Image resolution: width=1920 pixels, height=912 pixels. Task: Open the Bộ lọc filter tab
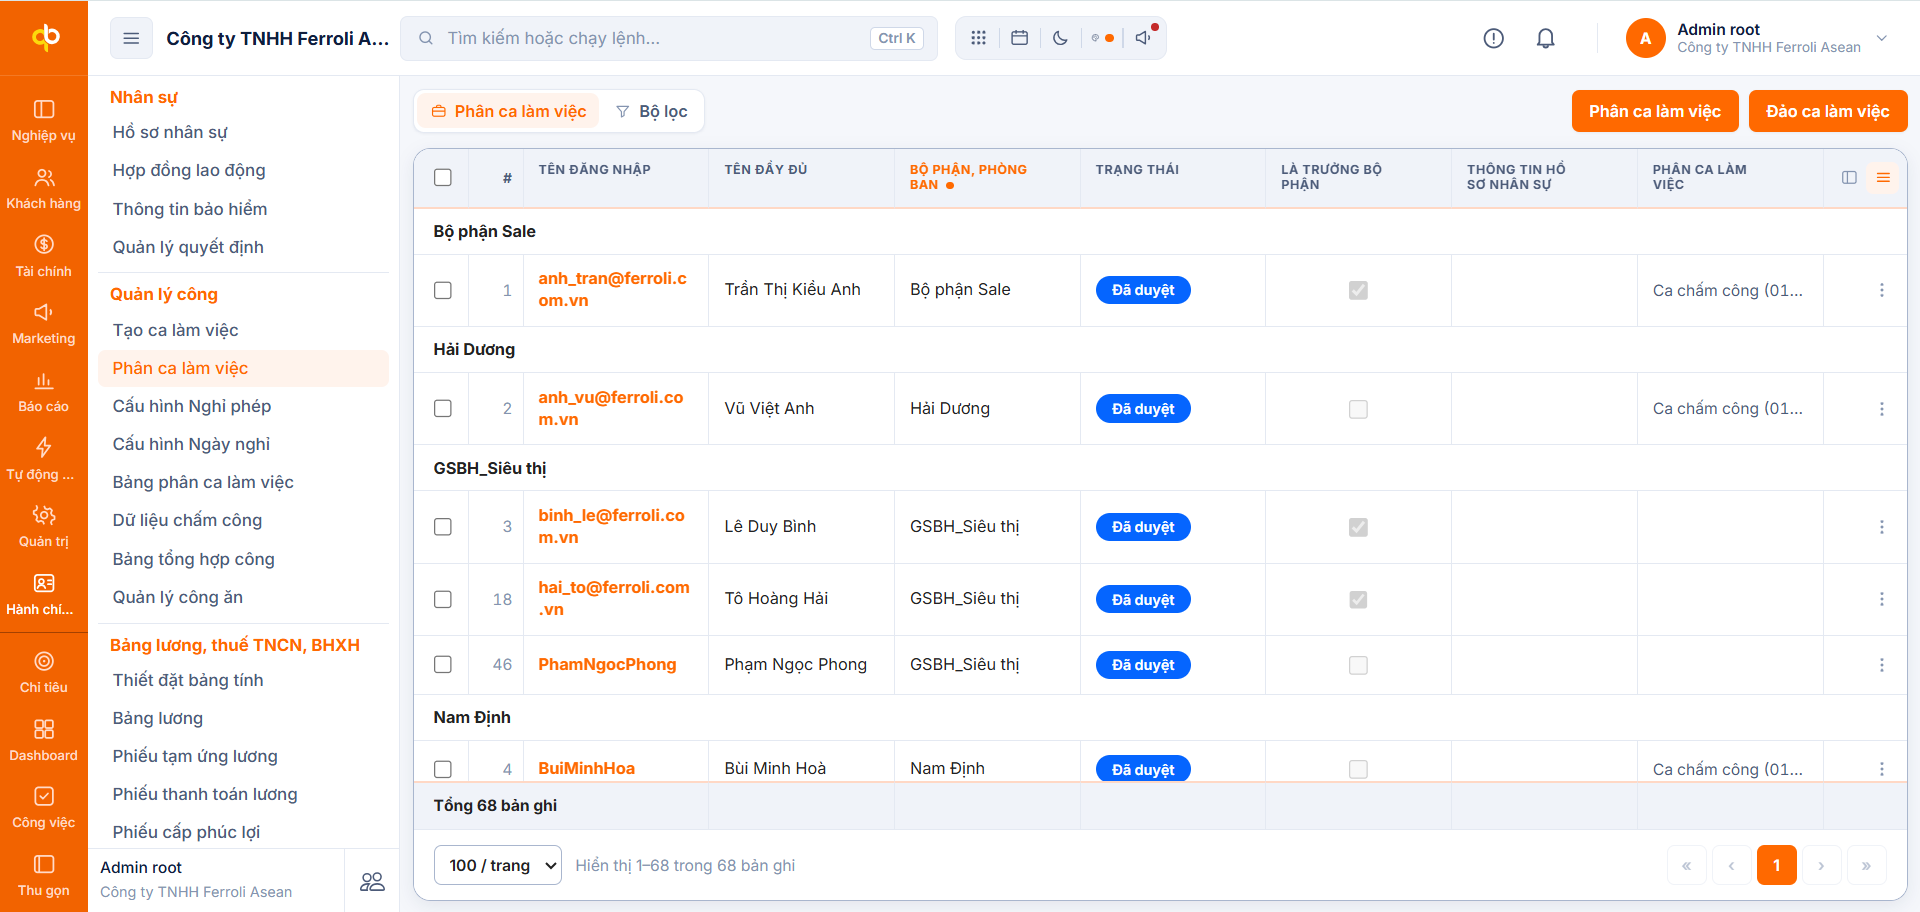pos(652,111)
